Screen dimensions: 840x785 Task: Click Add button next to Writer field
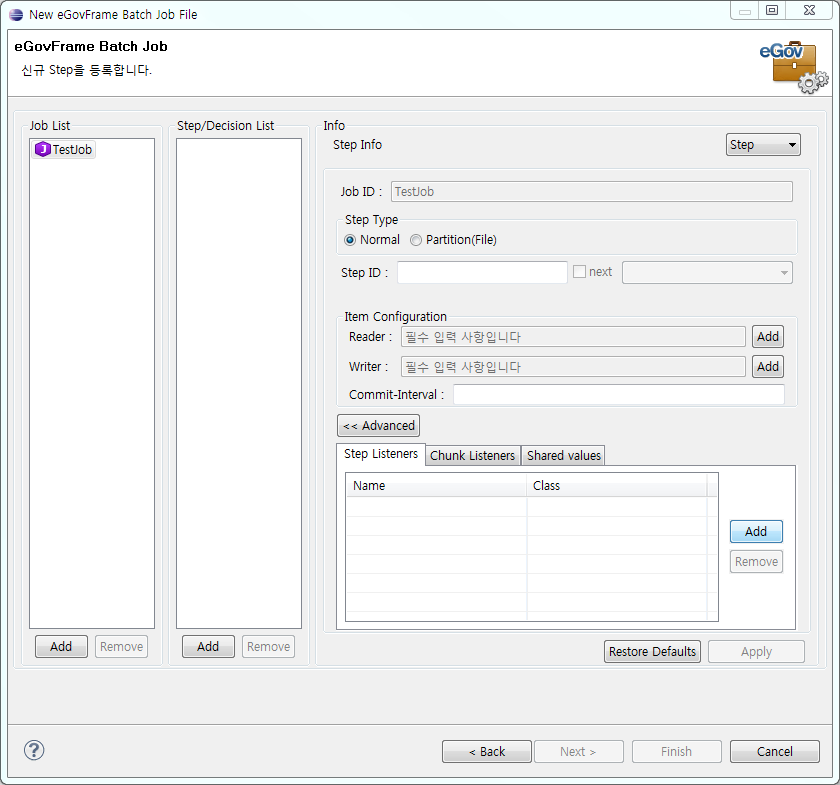pos(768,367)
